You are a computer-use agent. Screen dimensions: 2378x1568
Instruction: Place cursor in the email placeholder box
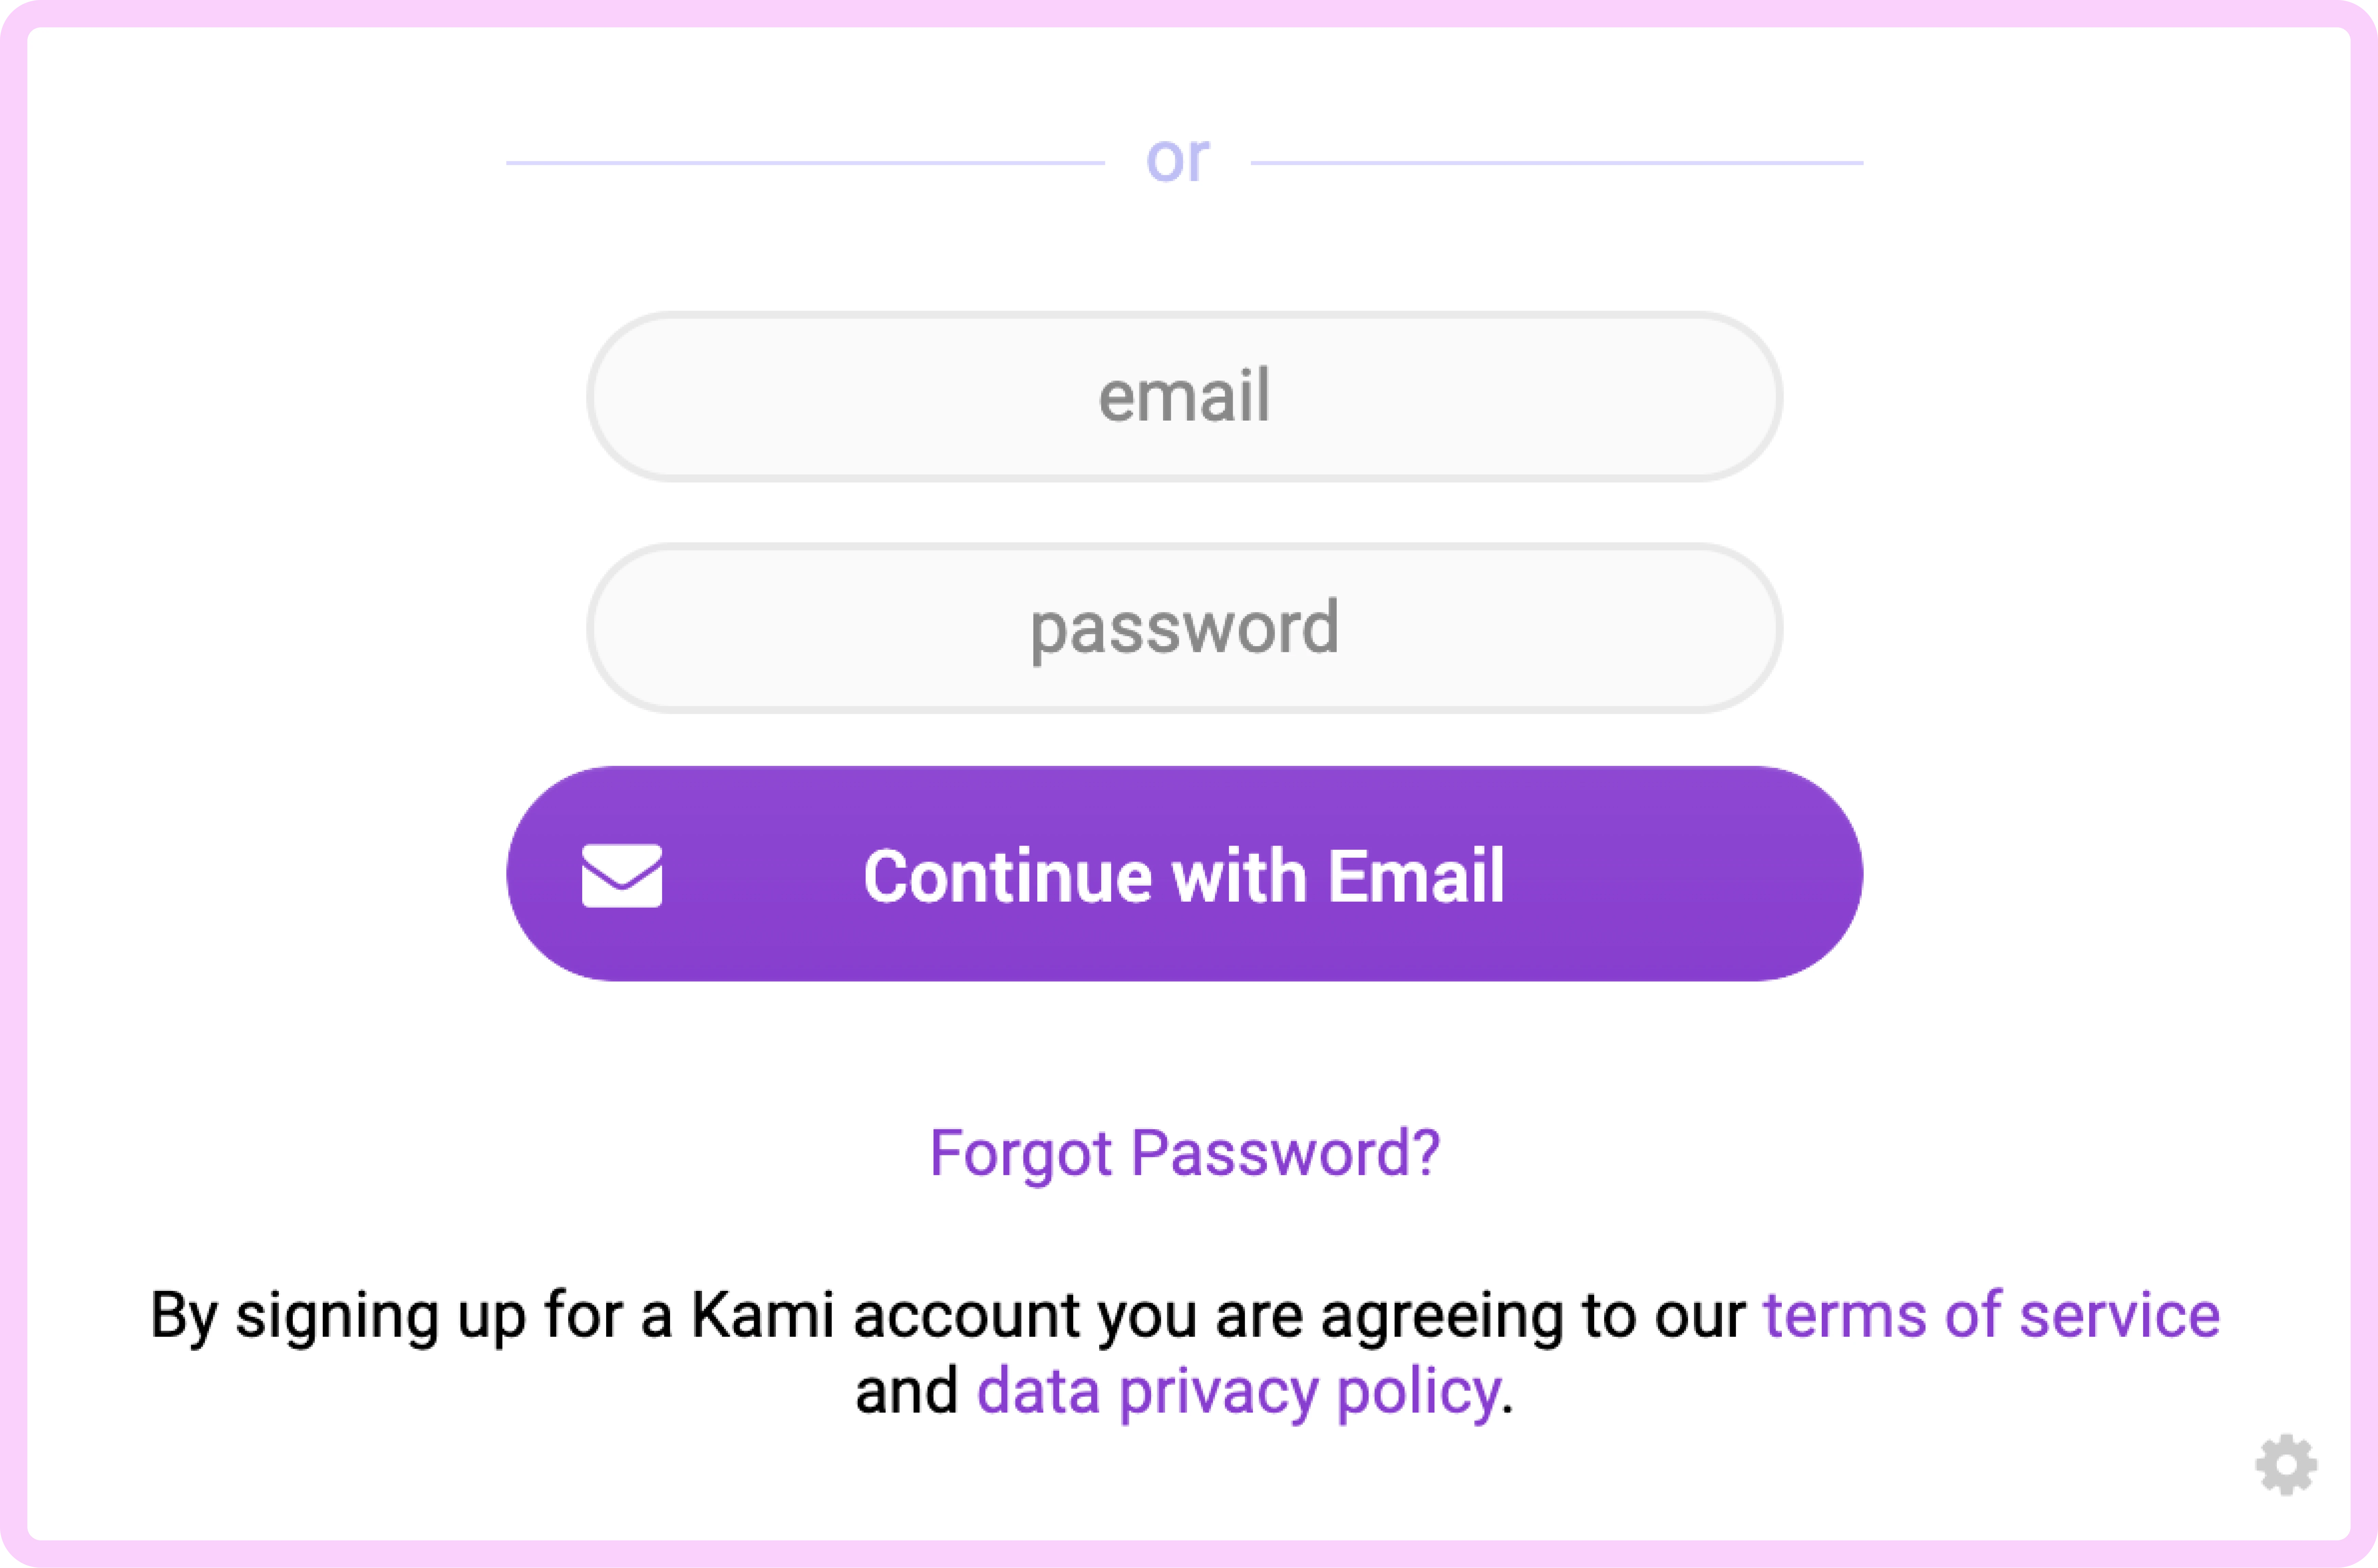1184,397
